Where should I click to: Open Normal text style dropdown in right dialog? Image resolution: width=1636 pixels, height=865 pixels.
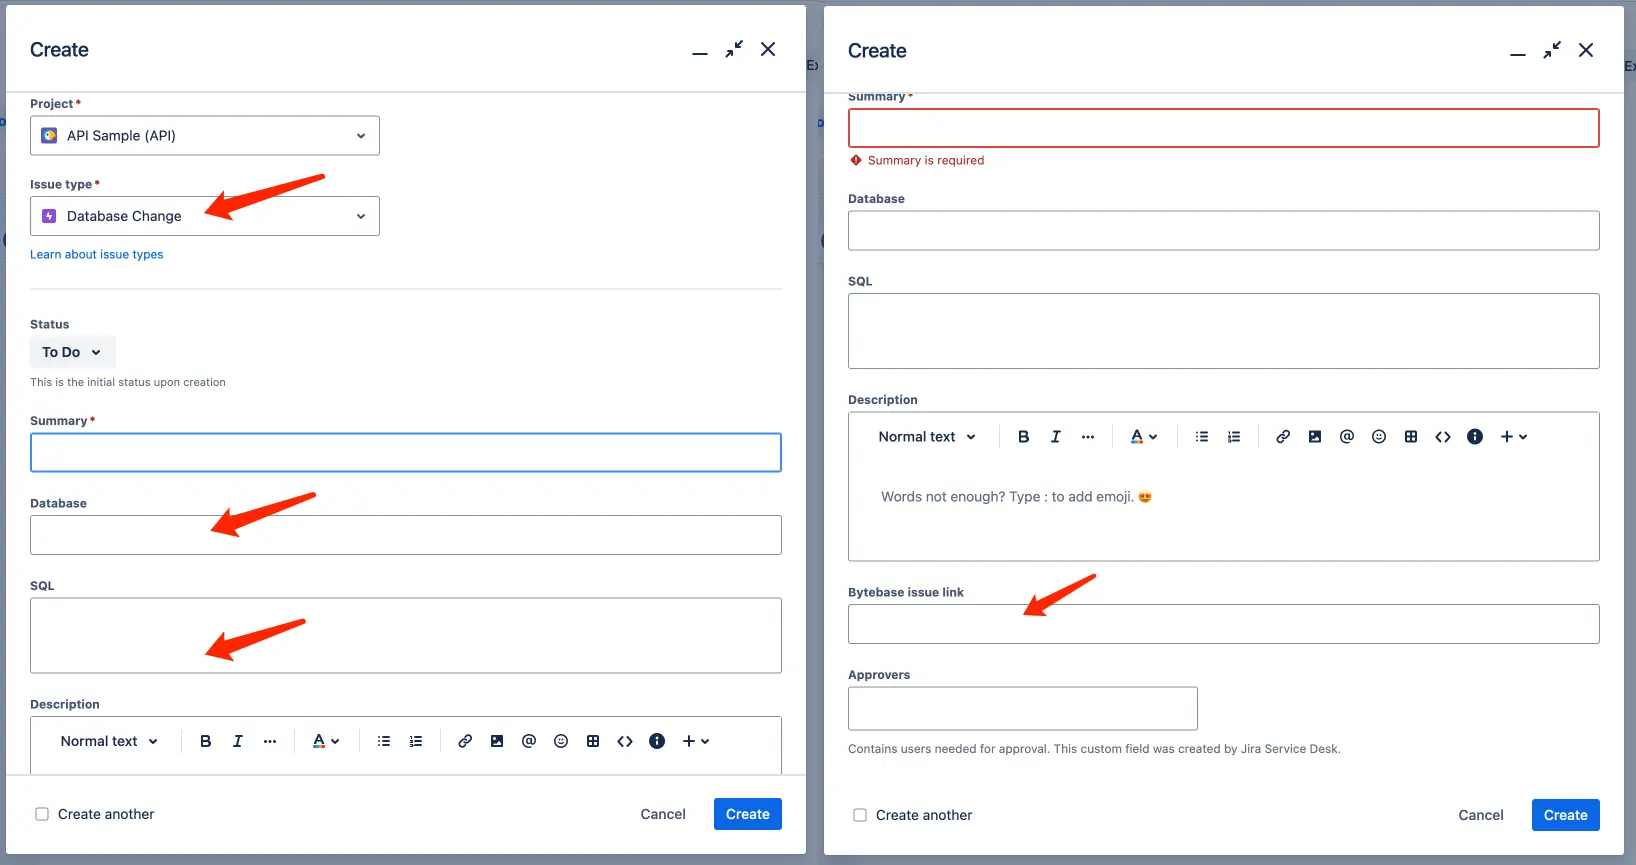point(927,437)
